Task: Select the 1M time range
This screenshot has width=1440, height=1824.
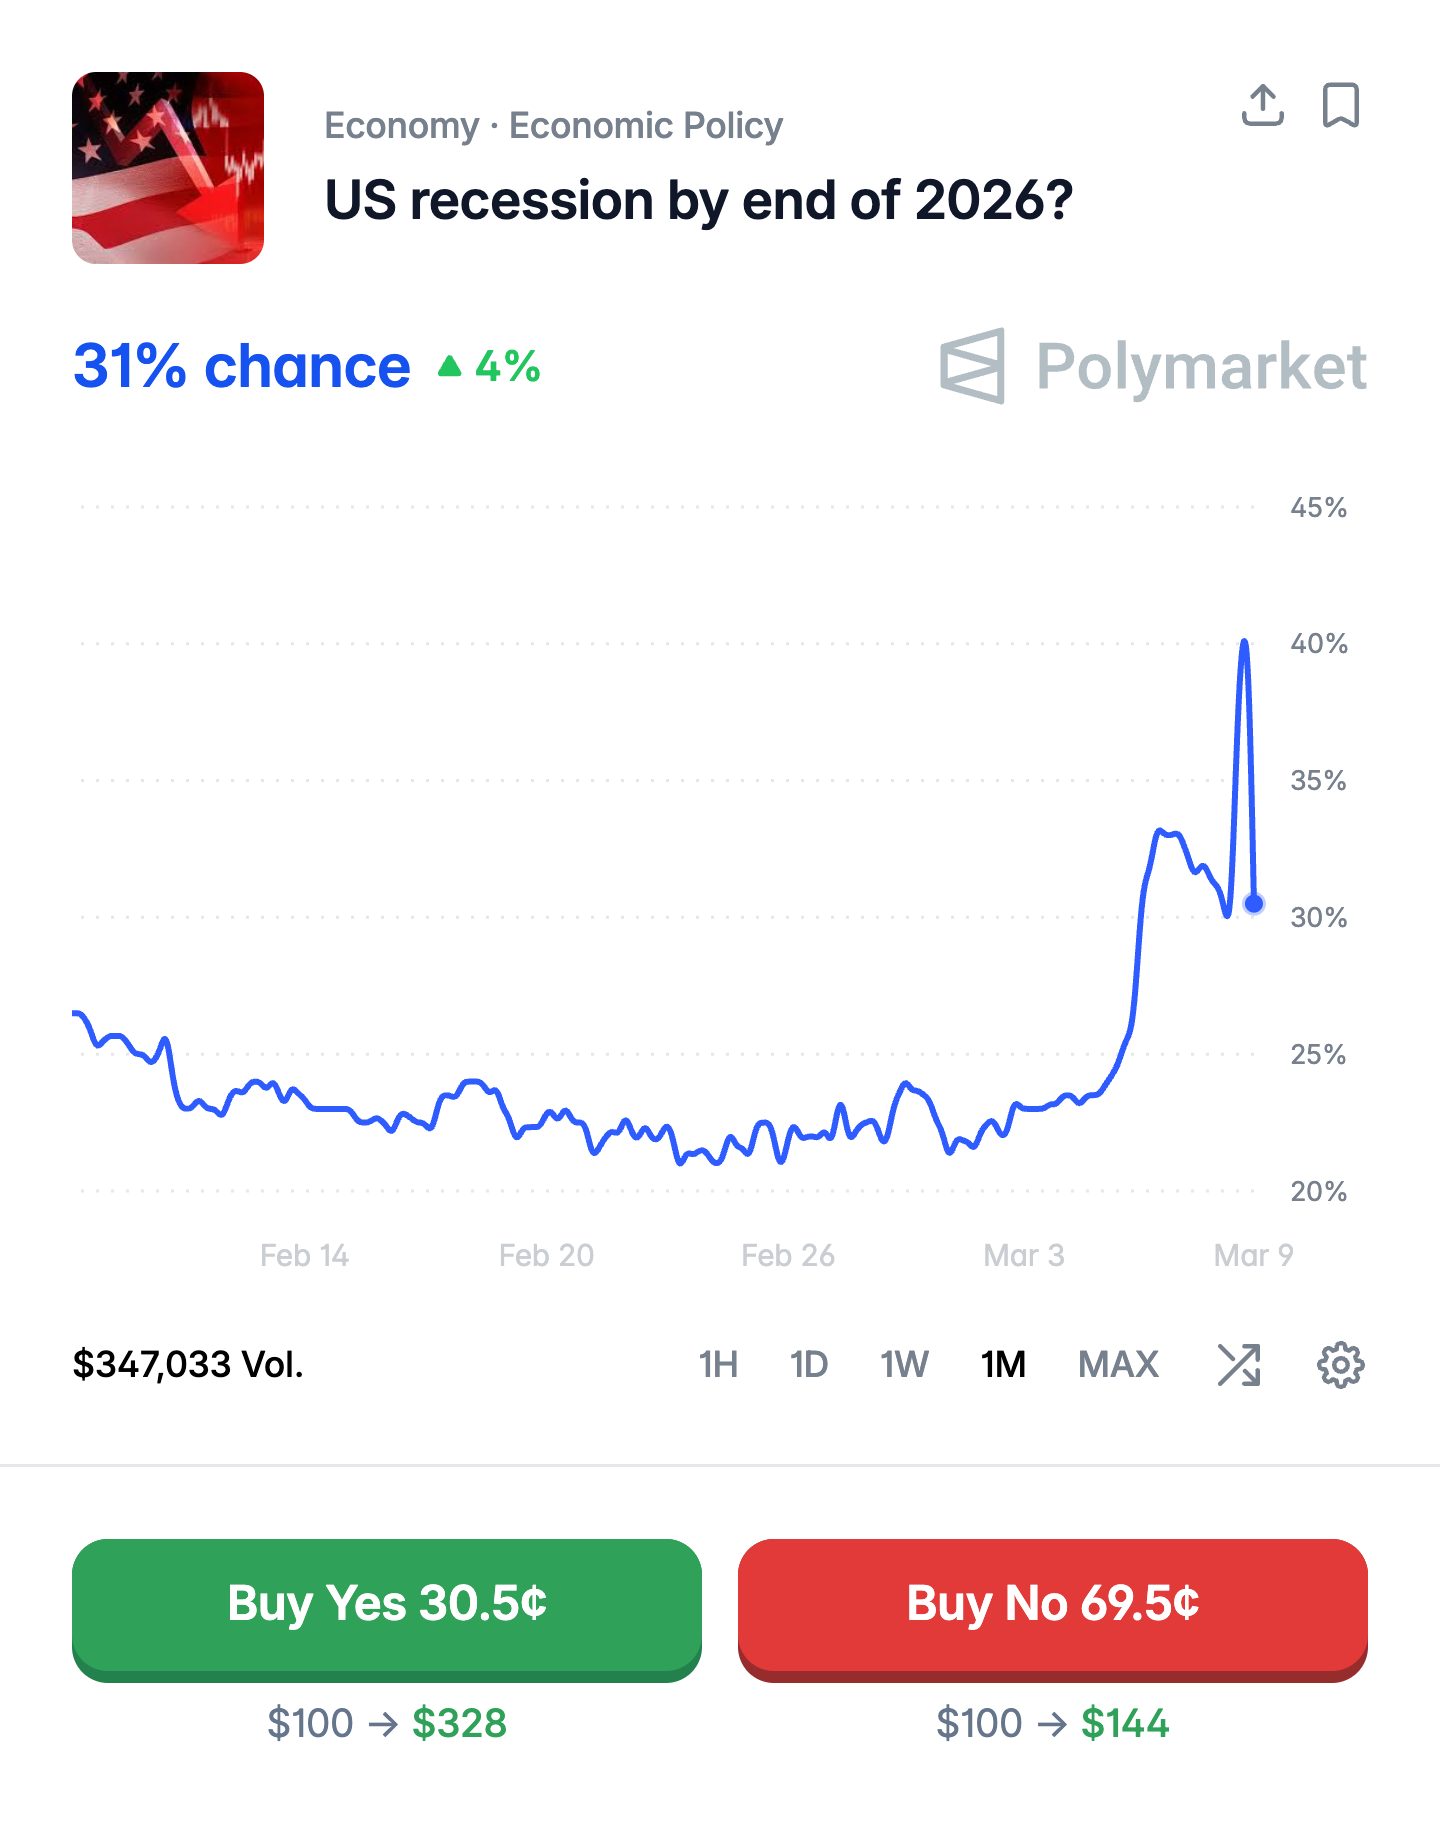Action: click(1003, 1364)
